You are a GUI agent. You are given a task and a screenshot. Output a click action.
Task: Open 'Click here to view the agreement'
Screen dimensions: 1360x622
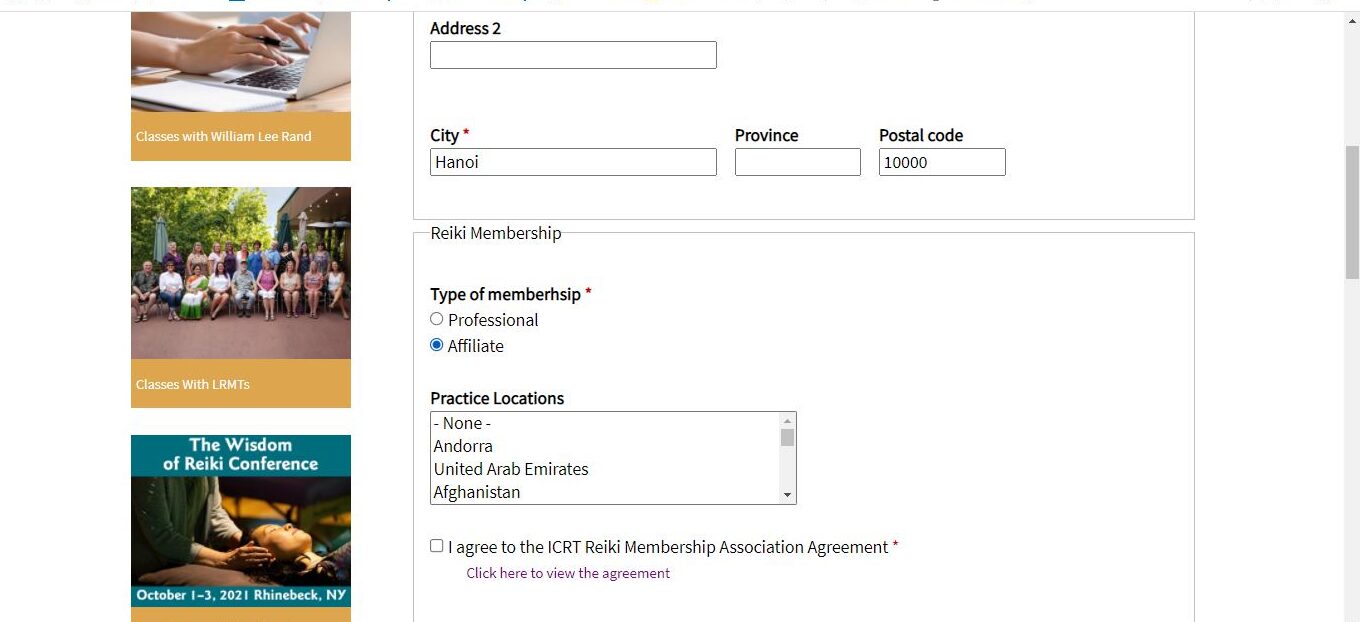click(568, 573)
